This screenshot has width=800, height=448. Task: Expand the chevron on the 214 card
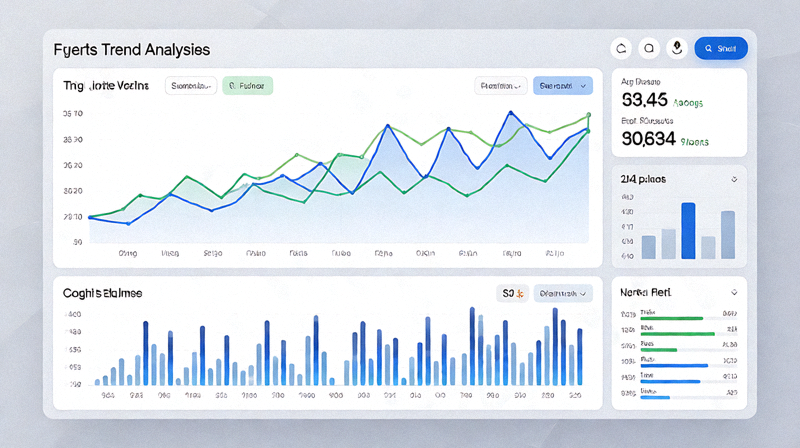coord(734,179)
